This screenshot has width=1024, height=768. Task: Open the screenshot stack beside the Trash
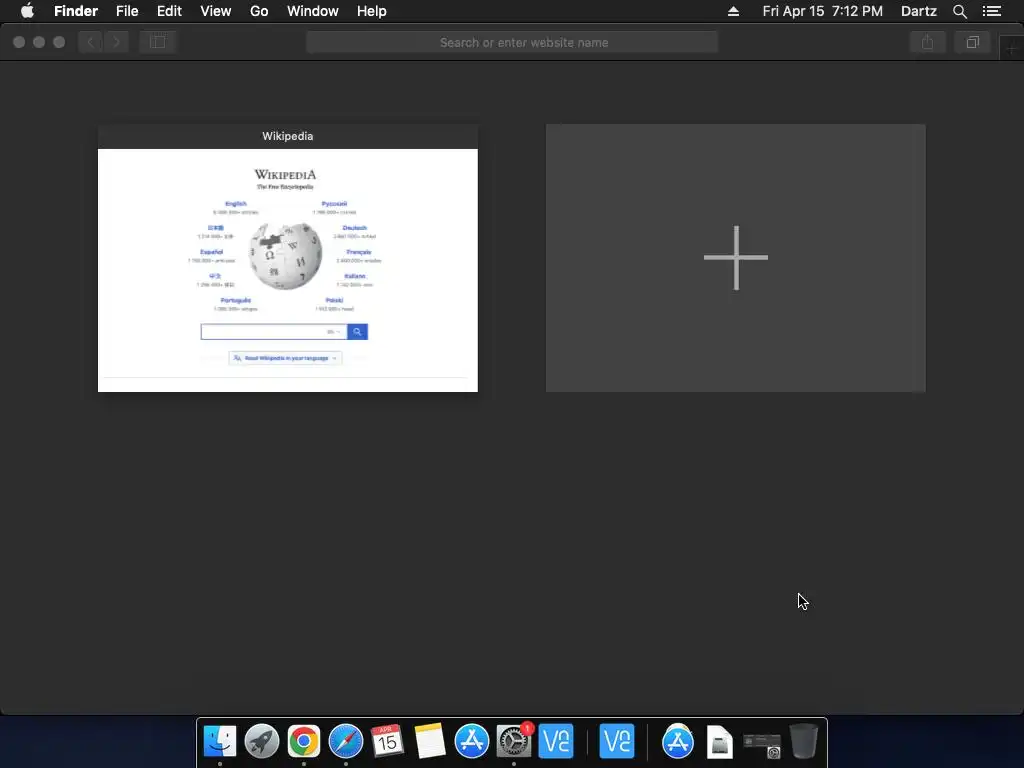[762, 745]
